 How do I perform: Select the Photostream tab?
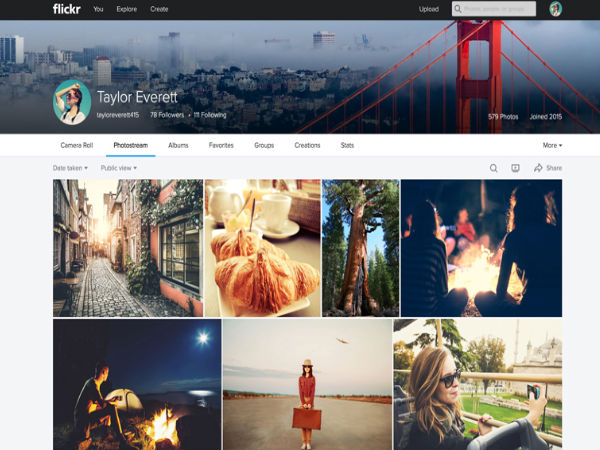click(x=130, y=145)
